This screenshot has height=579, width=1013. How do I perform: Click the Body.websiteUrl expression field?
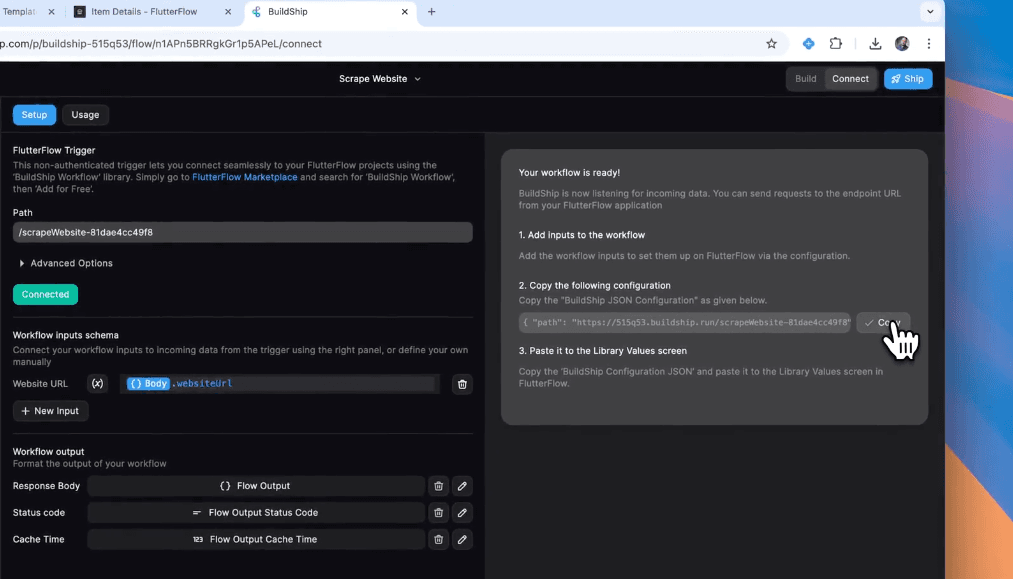click(279, 384)
